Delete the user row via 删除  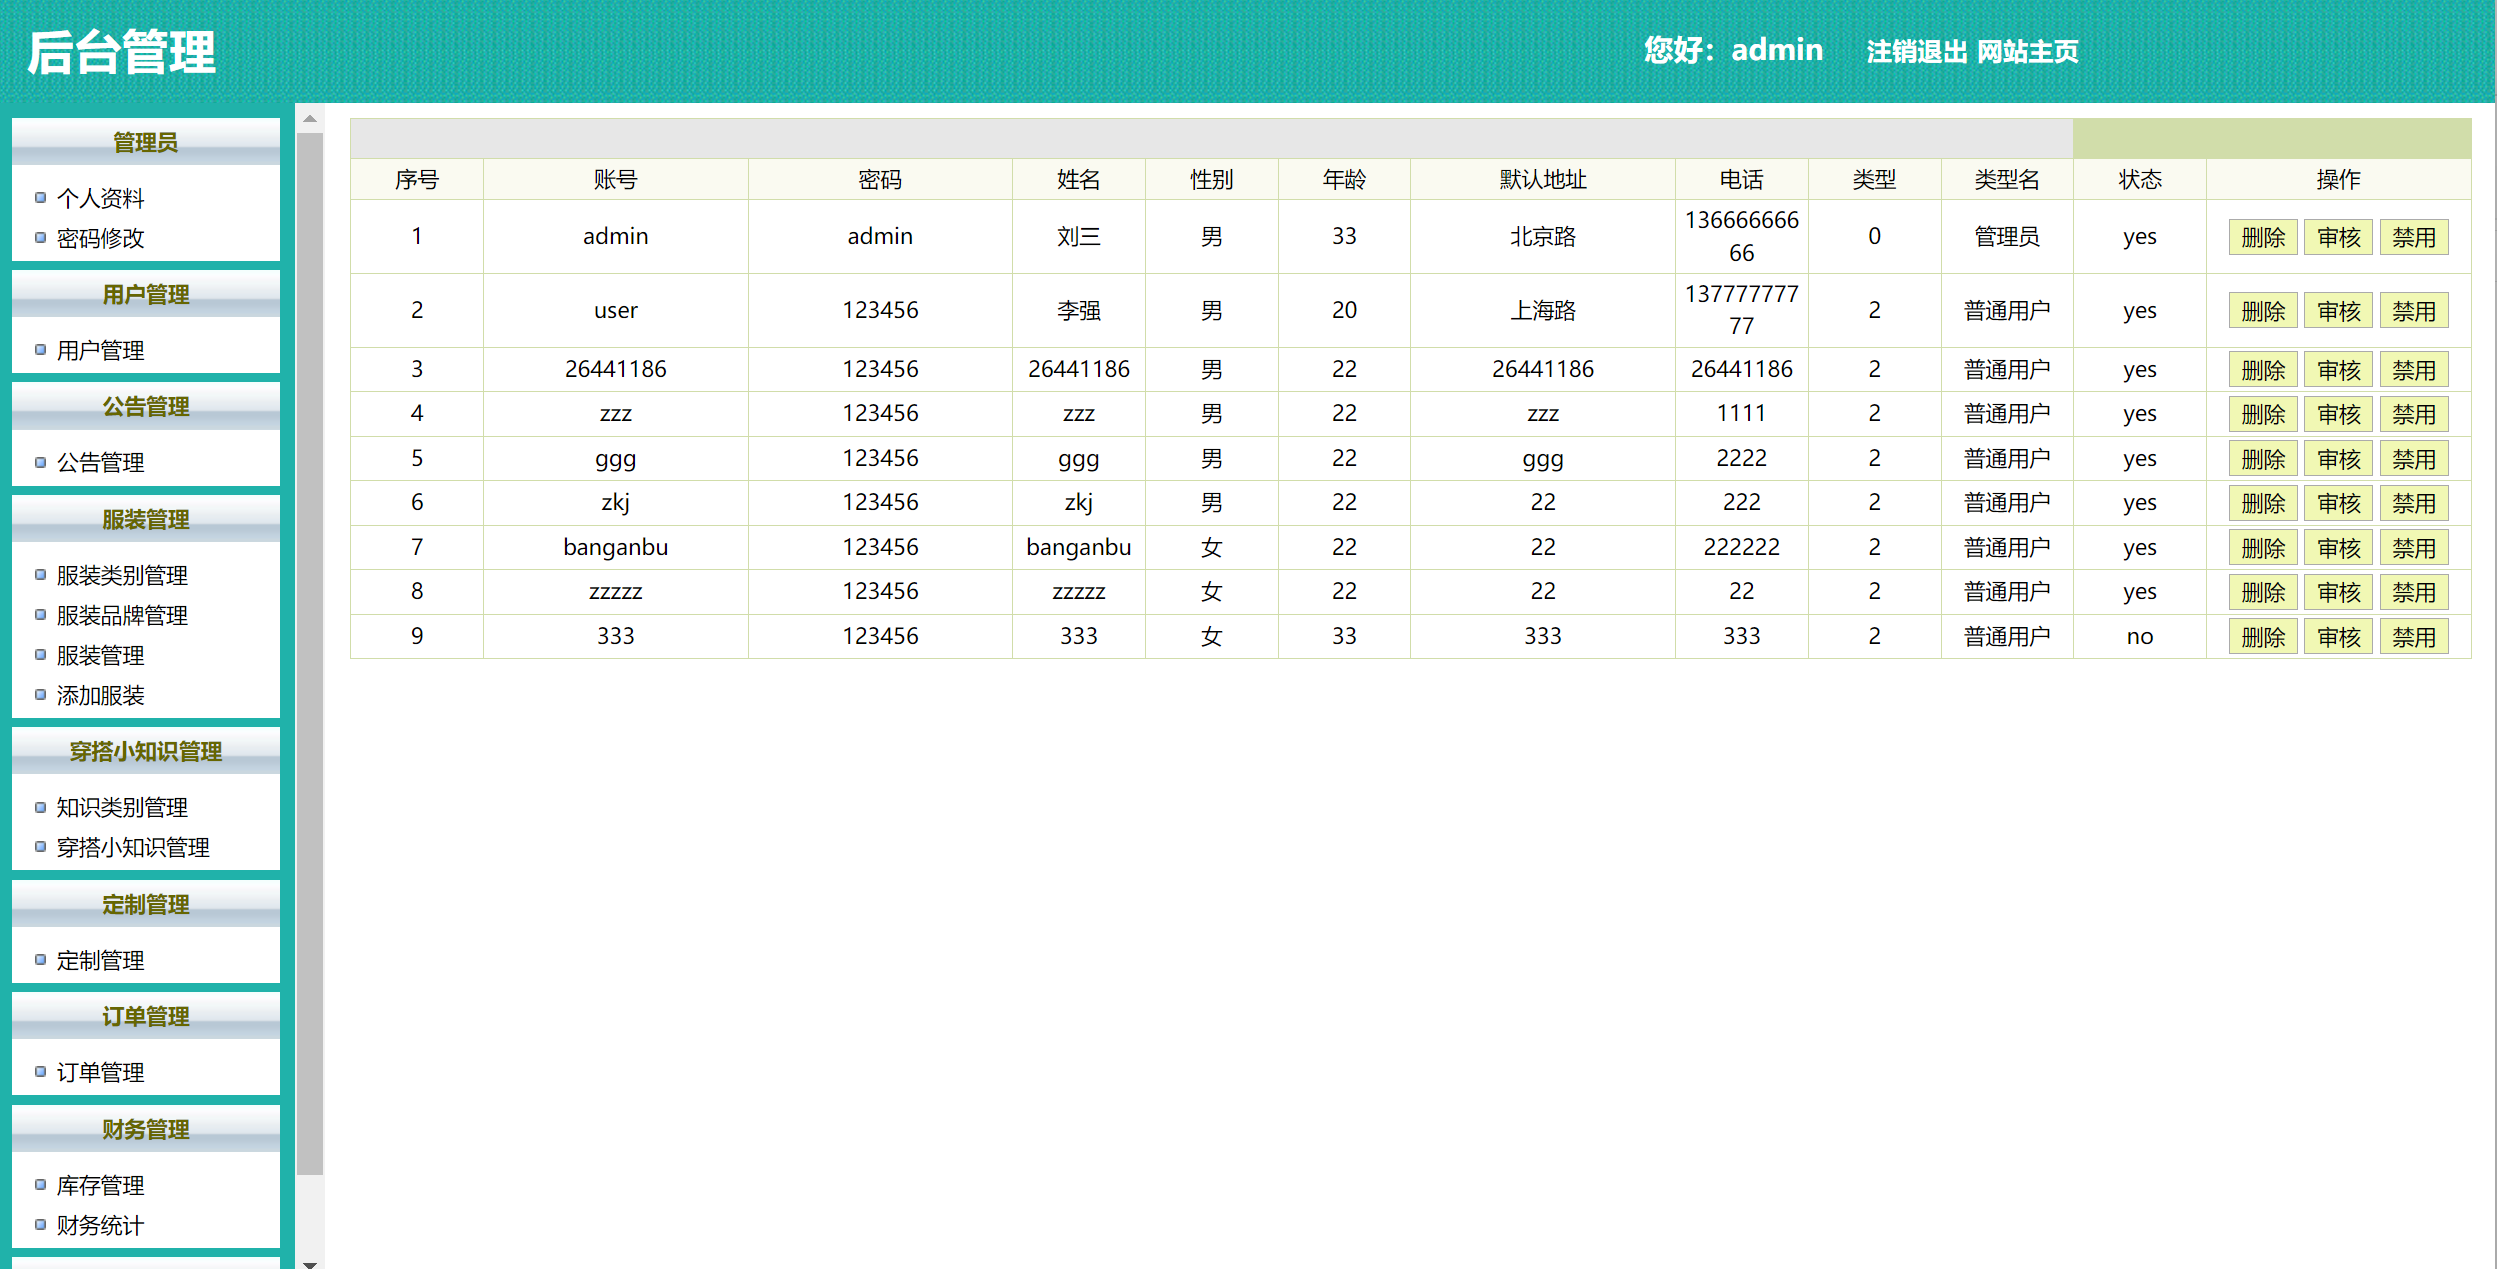(x=2263, y=312)
